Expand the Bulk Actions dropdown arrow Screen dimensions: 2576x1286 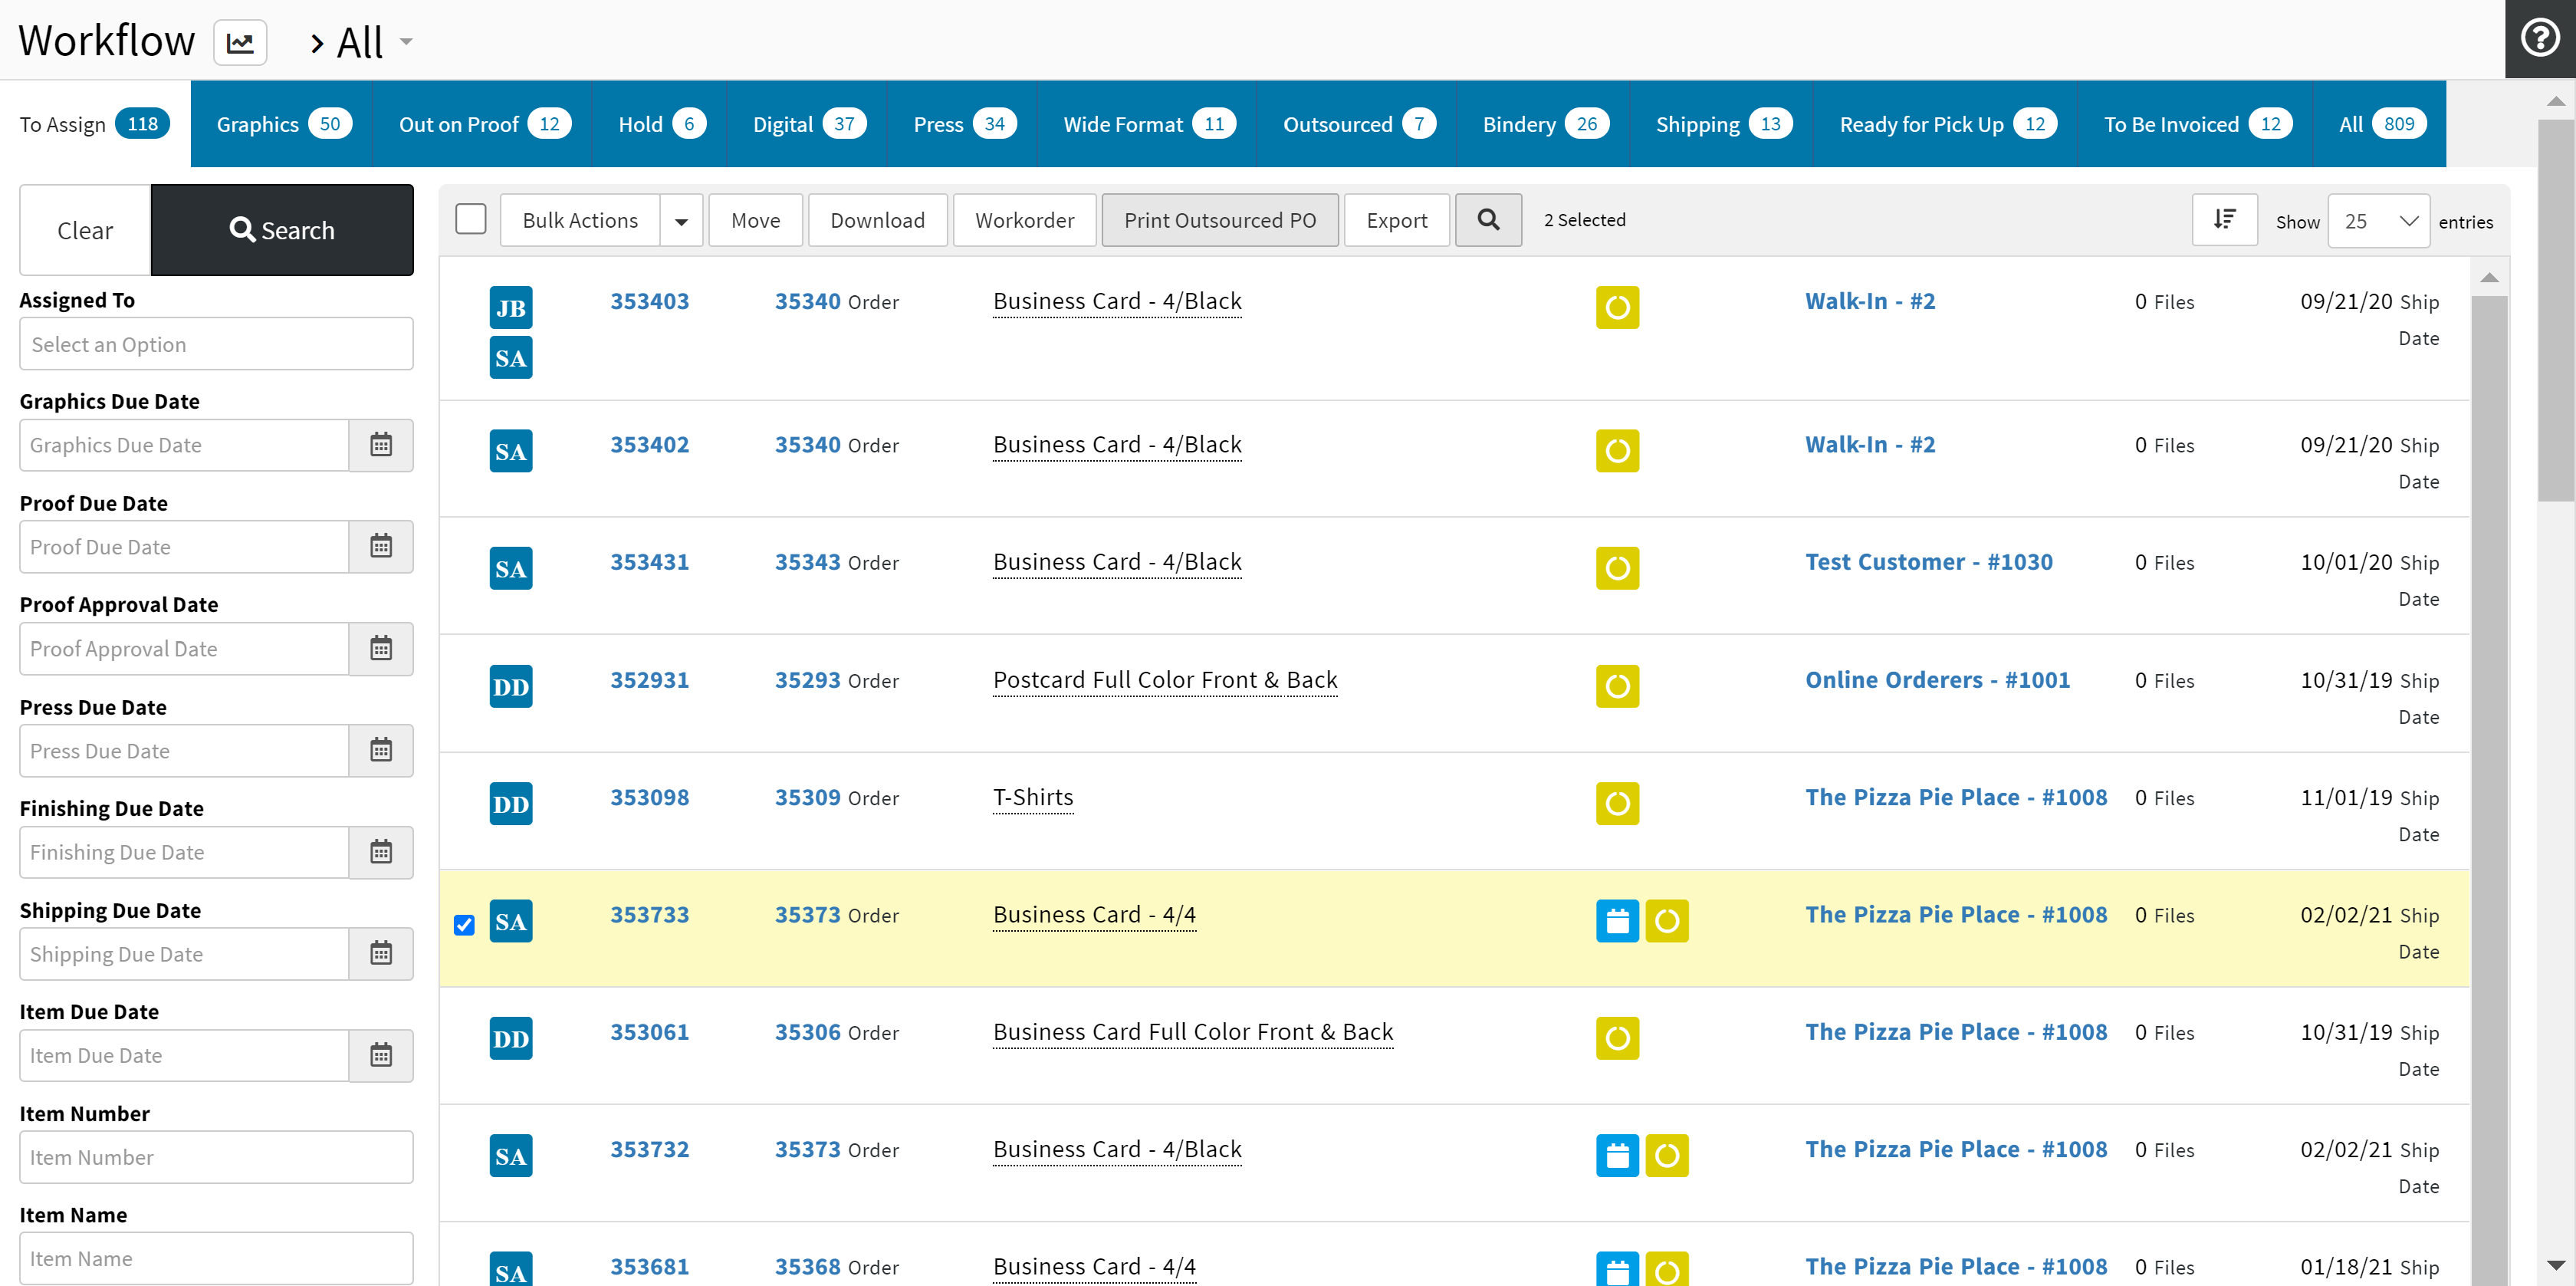pos(681,221)
